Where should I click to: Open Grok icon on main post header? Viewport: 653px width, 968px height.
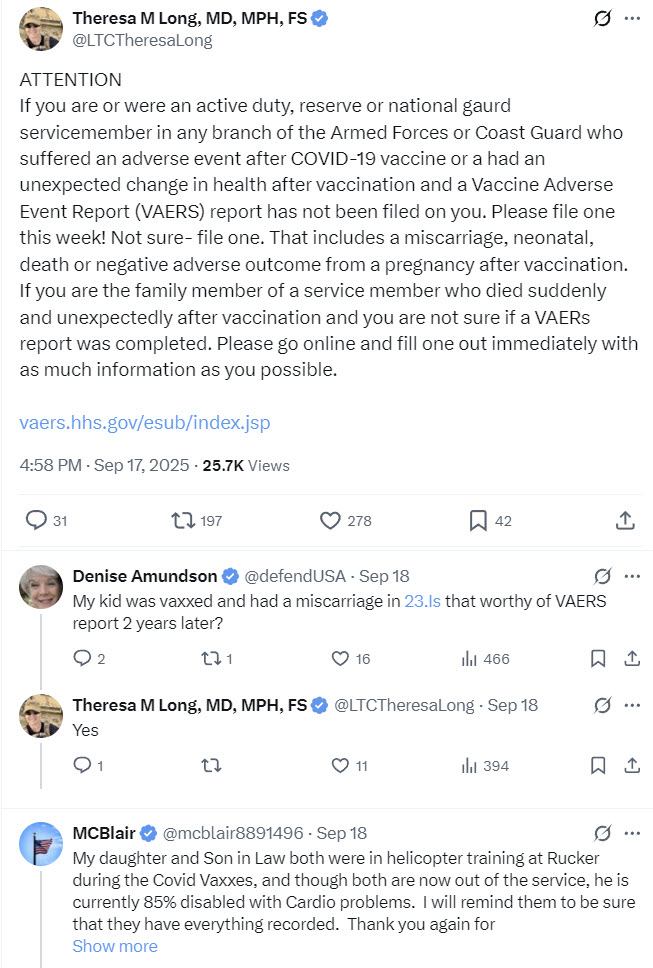click(602, 19)
